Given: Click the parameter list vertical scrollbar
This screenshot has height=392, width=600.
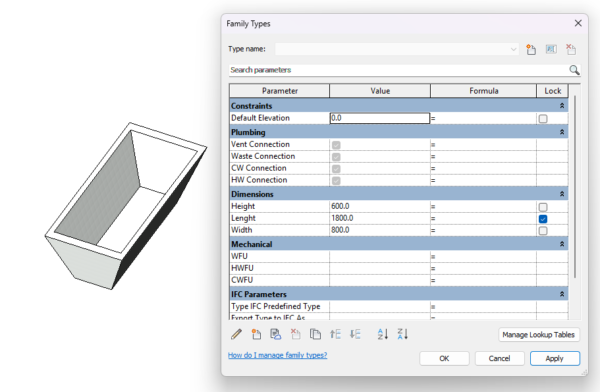Looking at the screenshot, I should point(574,188).
